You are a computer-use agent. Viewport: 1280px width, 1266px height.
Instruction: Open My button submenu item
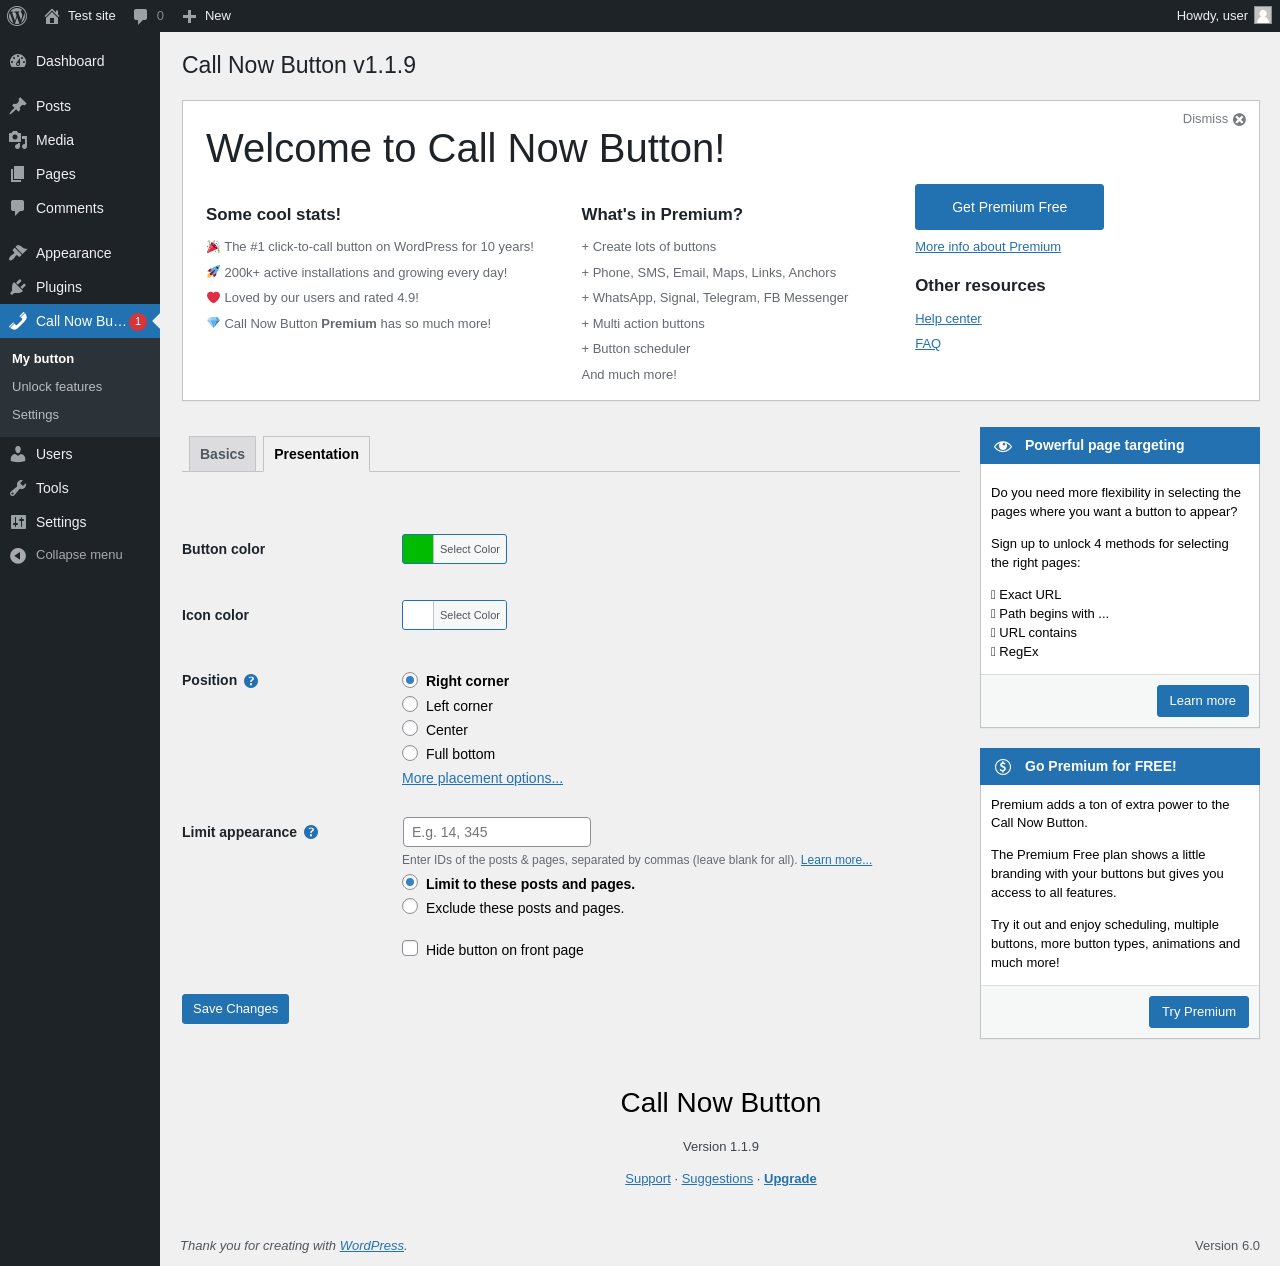point(43,359)
